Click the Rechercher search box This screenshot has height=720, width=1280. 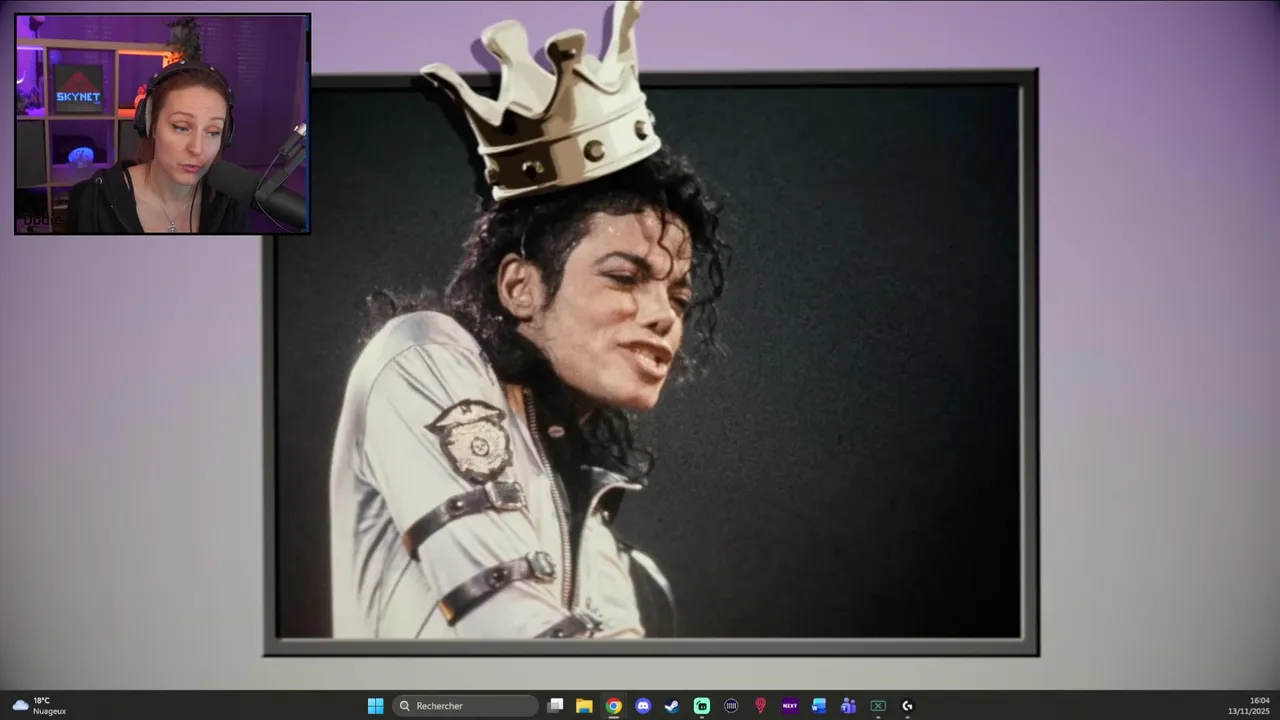pos(466,706)
